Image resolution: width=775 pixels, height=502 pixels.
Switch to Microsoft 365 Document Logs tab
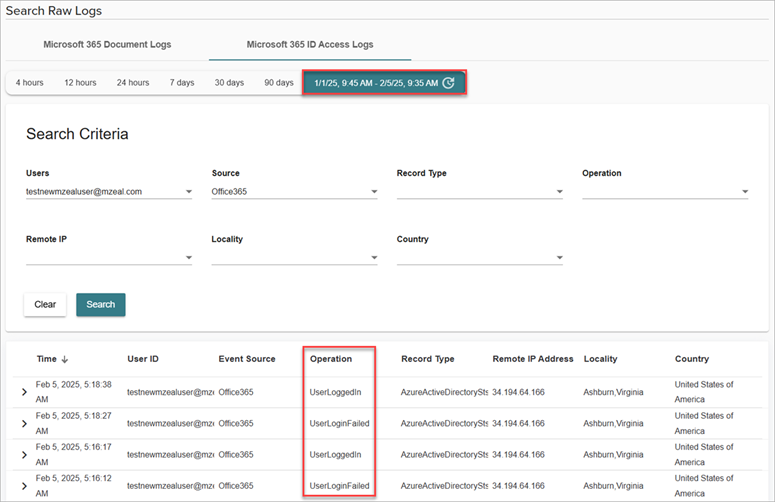coord(107,45)
